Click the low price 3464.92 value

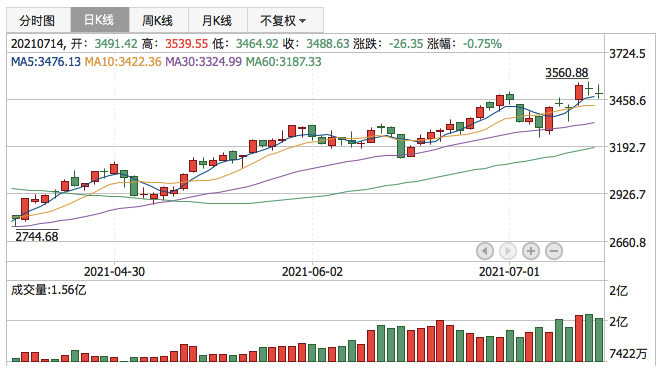tap(257, 44)
